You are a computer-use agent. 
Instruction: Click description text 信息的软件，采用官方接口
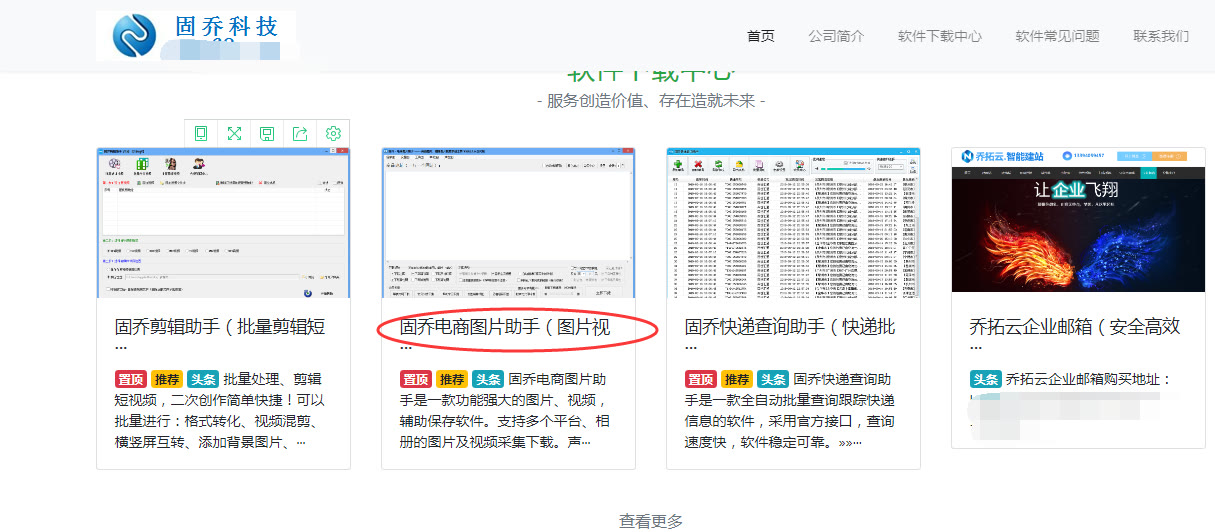click(x=790, y=421)
